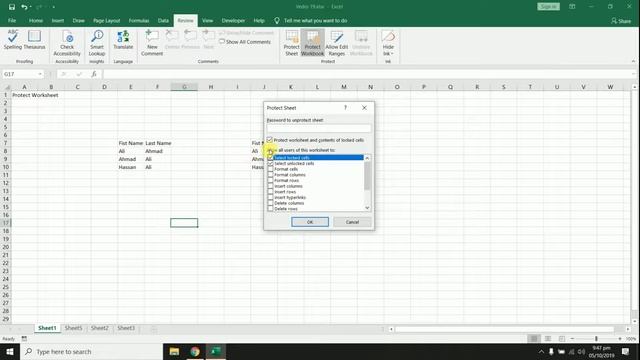
Task: Toggle Protect worksheet and contents checkbox
Action: tap(270, 140)
